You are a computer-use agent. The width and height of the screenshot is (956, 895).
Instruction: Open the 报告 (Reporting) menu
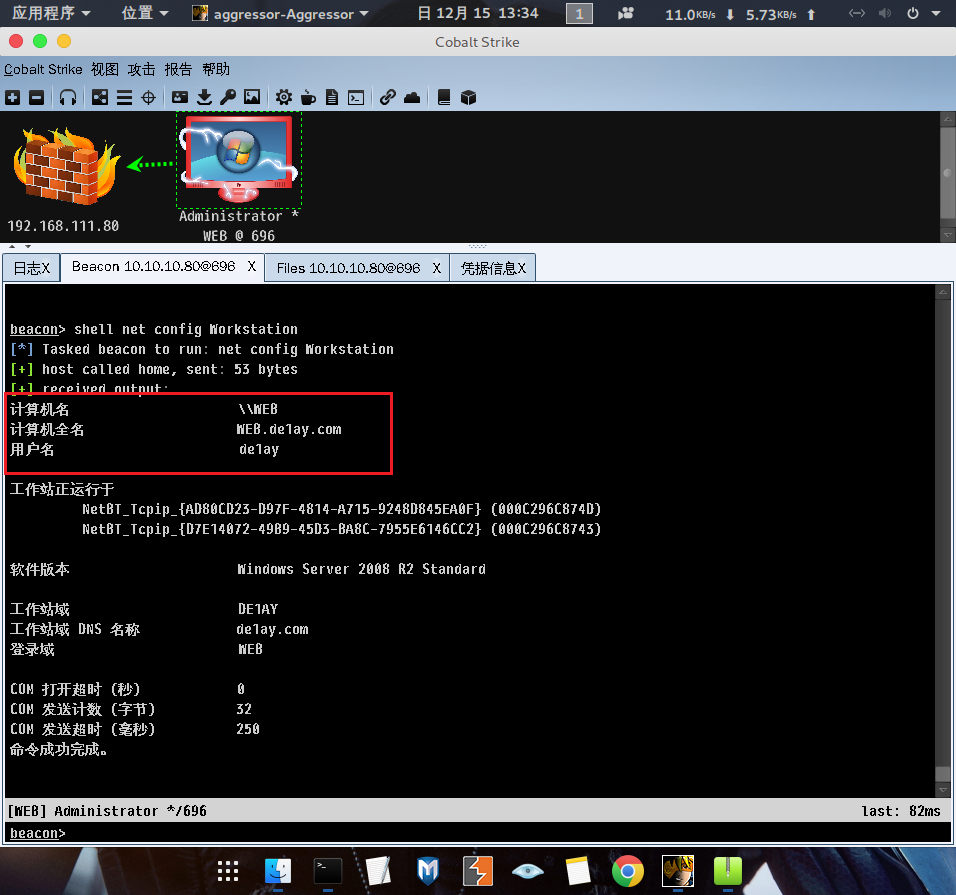(178, 70)
